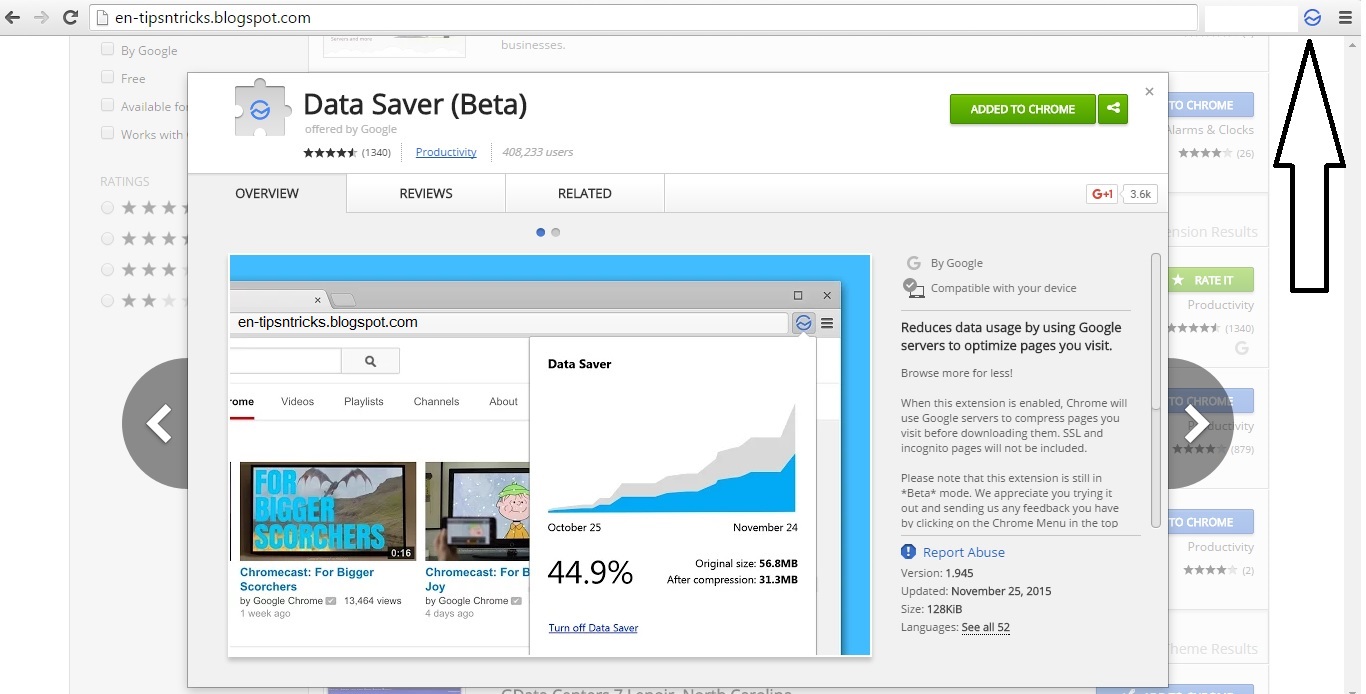Viewport: 1366px width, 694px height.
Task: Open the Productivity category link
Action: tap(446, 152)
